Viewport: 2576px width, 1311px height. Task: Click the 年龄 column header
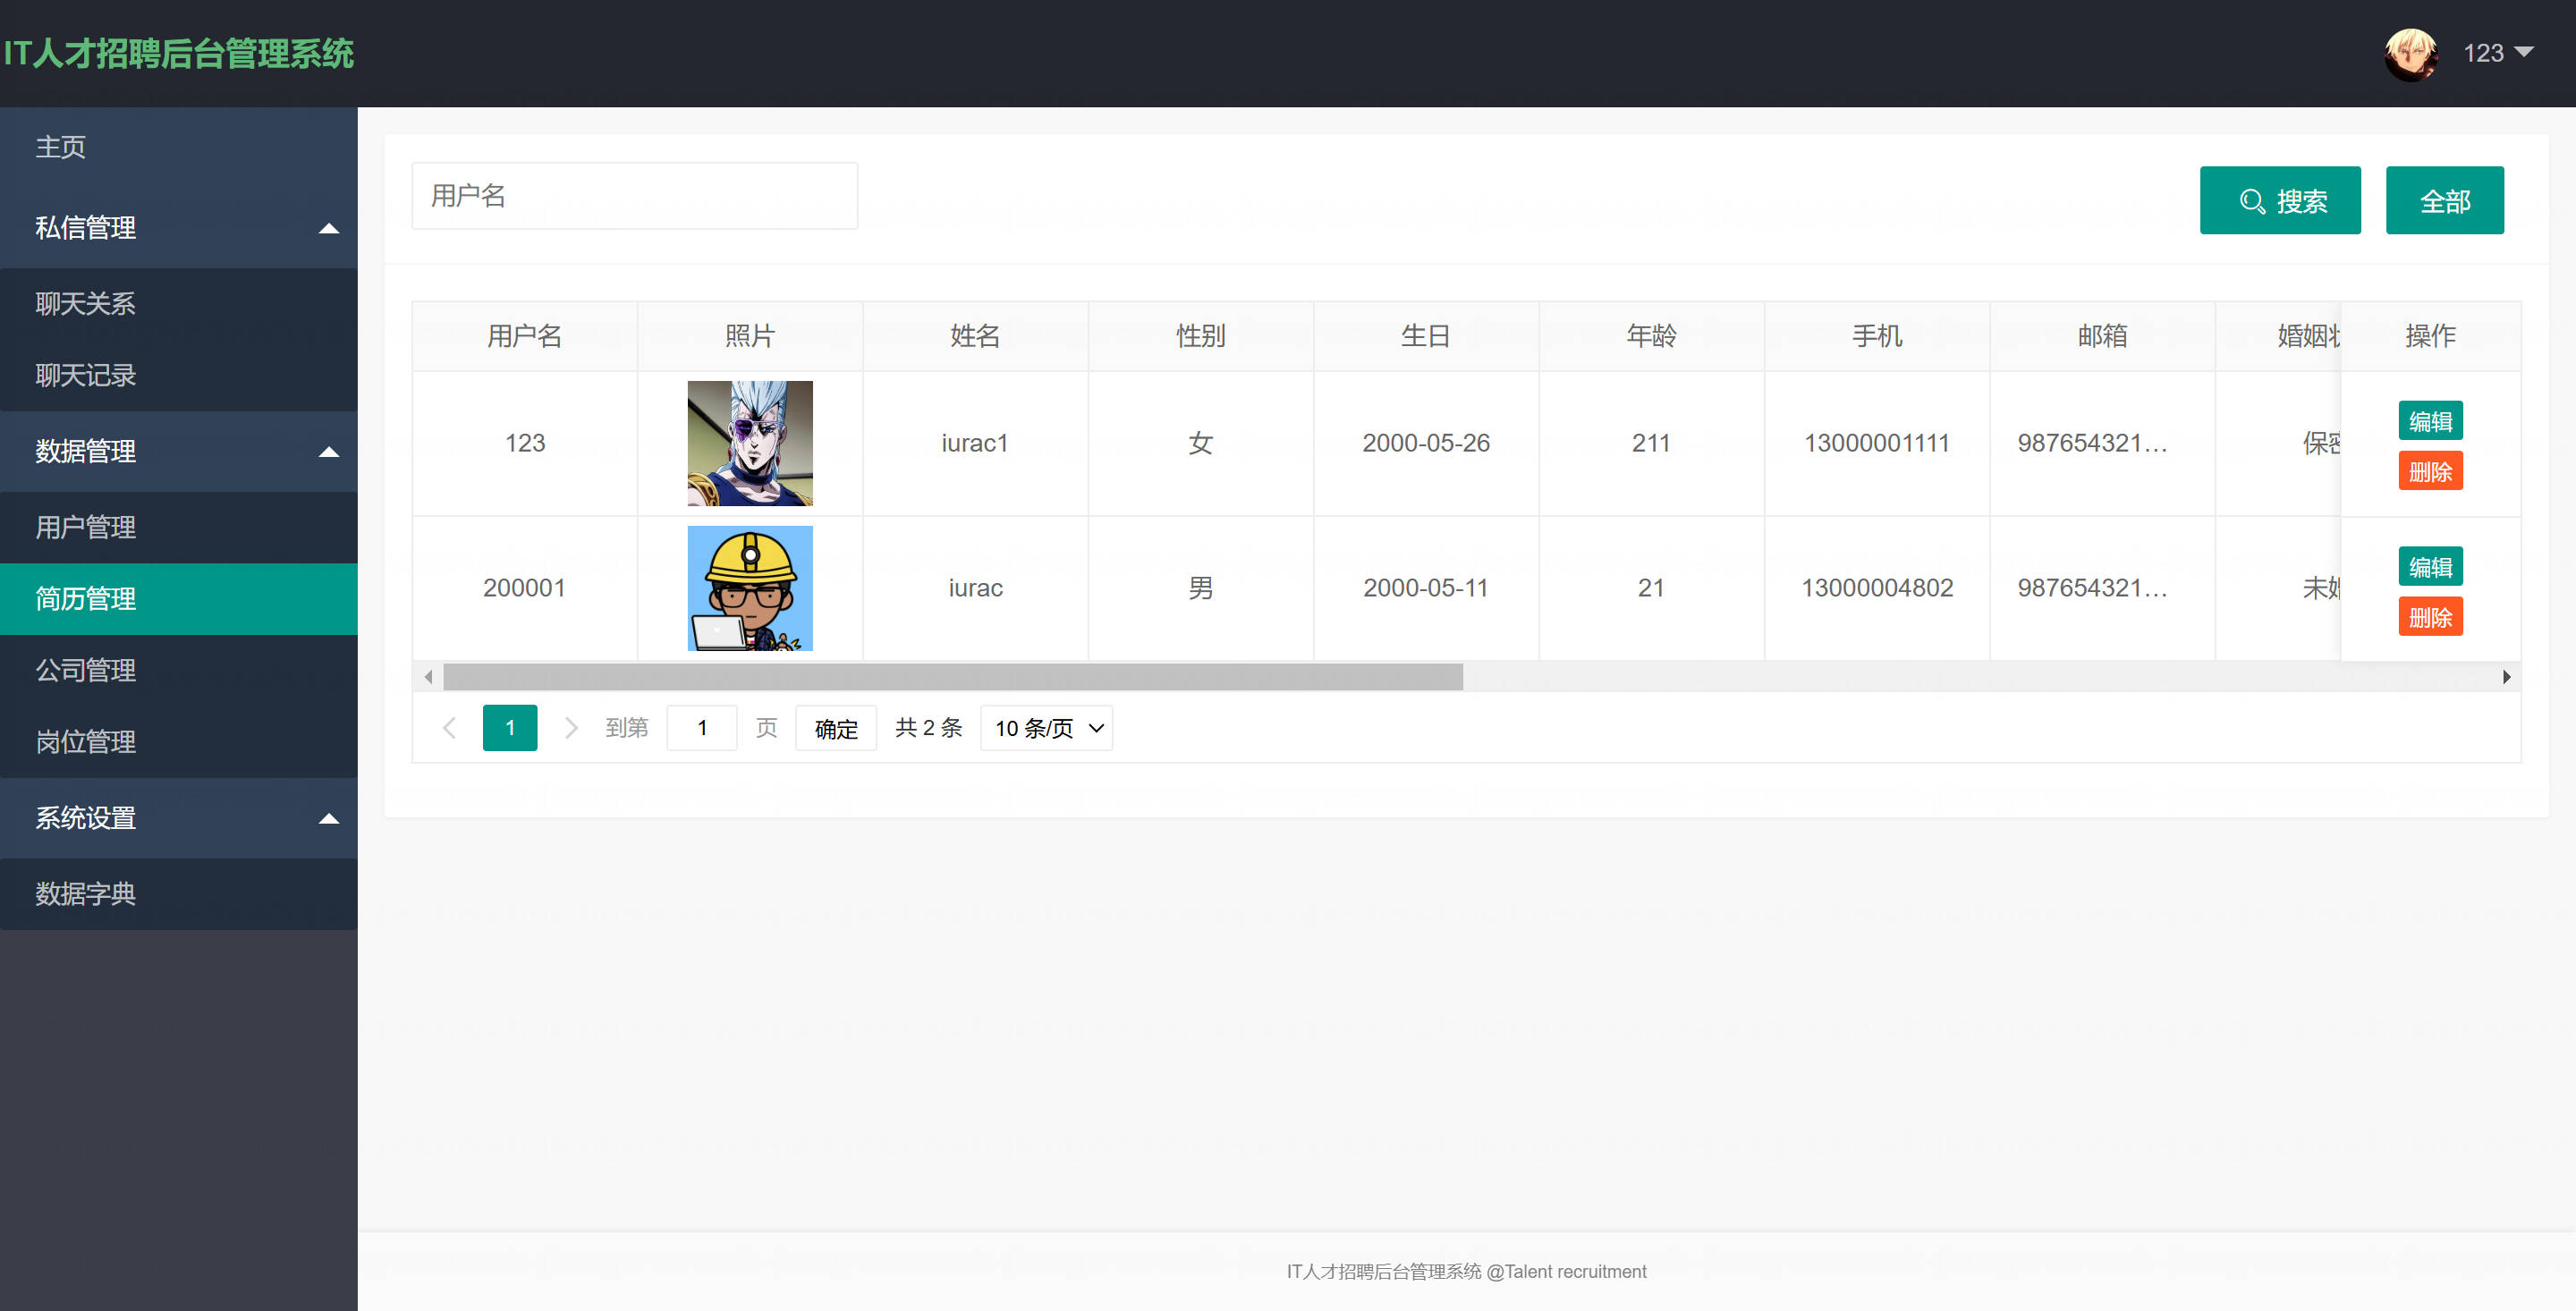point(1651,336)
